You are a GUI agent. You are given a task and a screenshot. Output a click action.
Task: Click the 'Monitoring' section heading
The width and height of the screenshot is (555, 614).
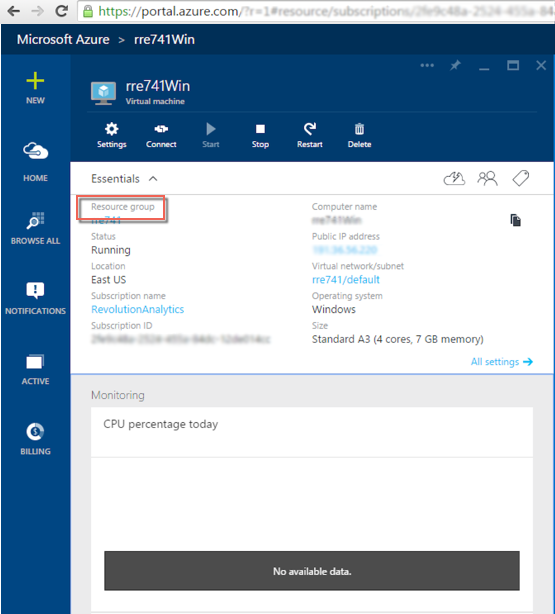click(x=118, y=395)
